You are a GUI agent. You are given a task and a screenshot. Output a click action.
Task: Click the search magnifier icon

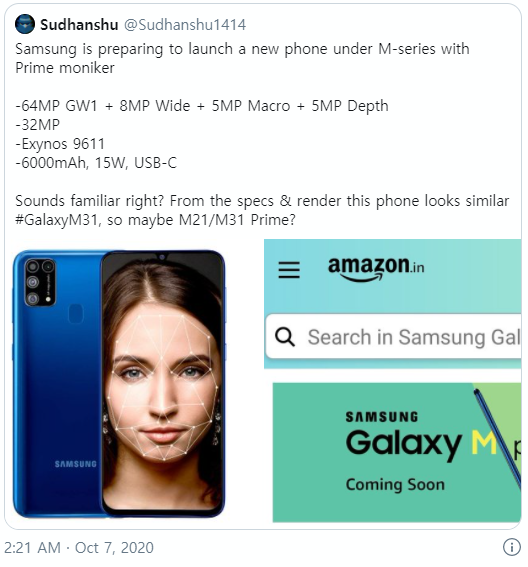point(285,337)
